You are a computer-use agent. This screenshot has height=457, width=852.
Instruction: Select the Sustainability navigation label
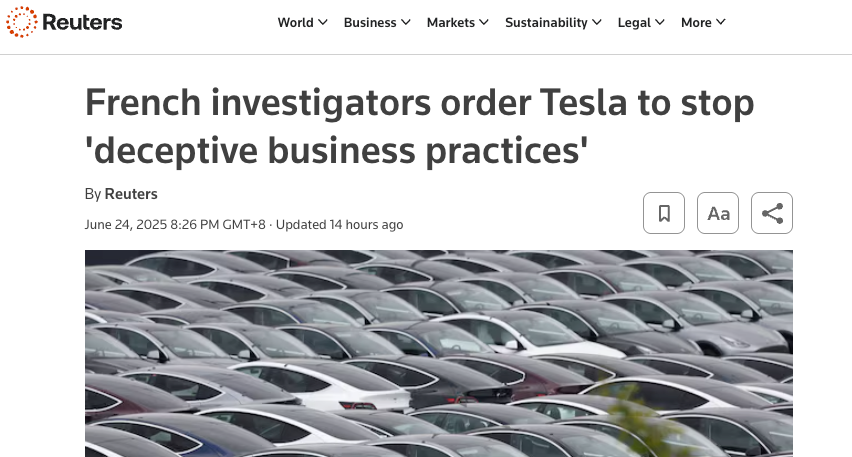click(546, 23)
